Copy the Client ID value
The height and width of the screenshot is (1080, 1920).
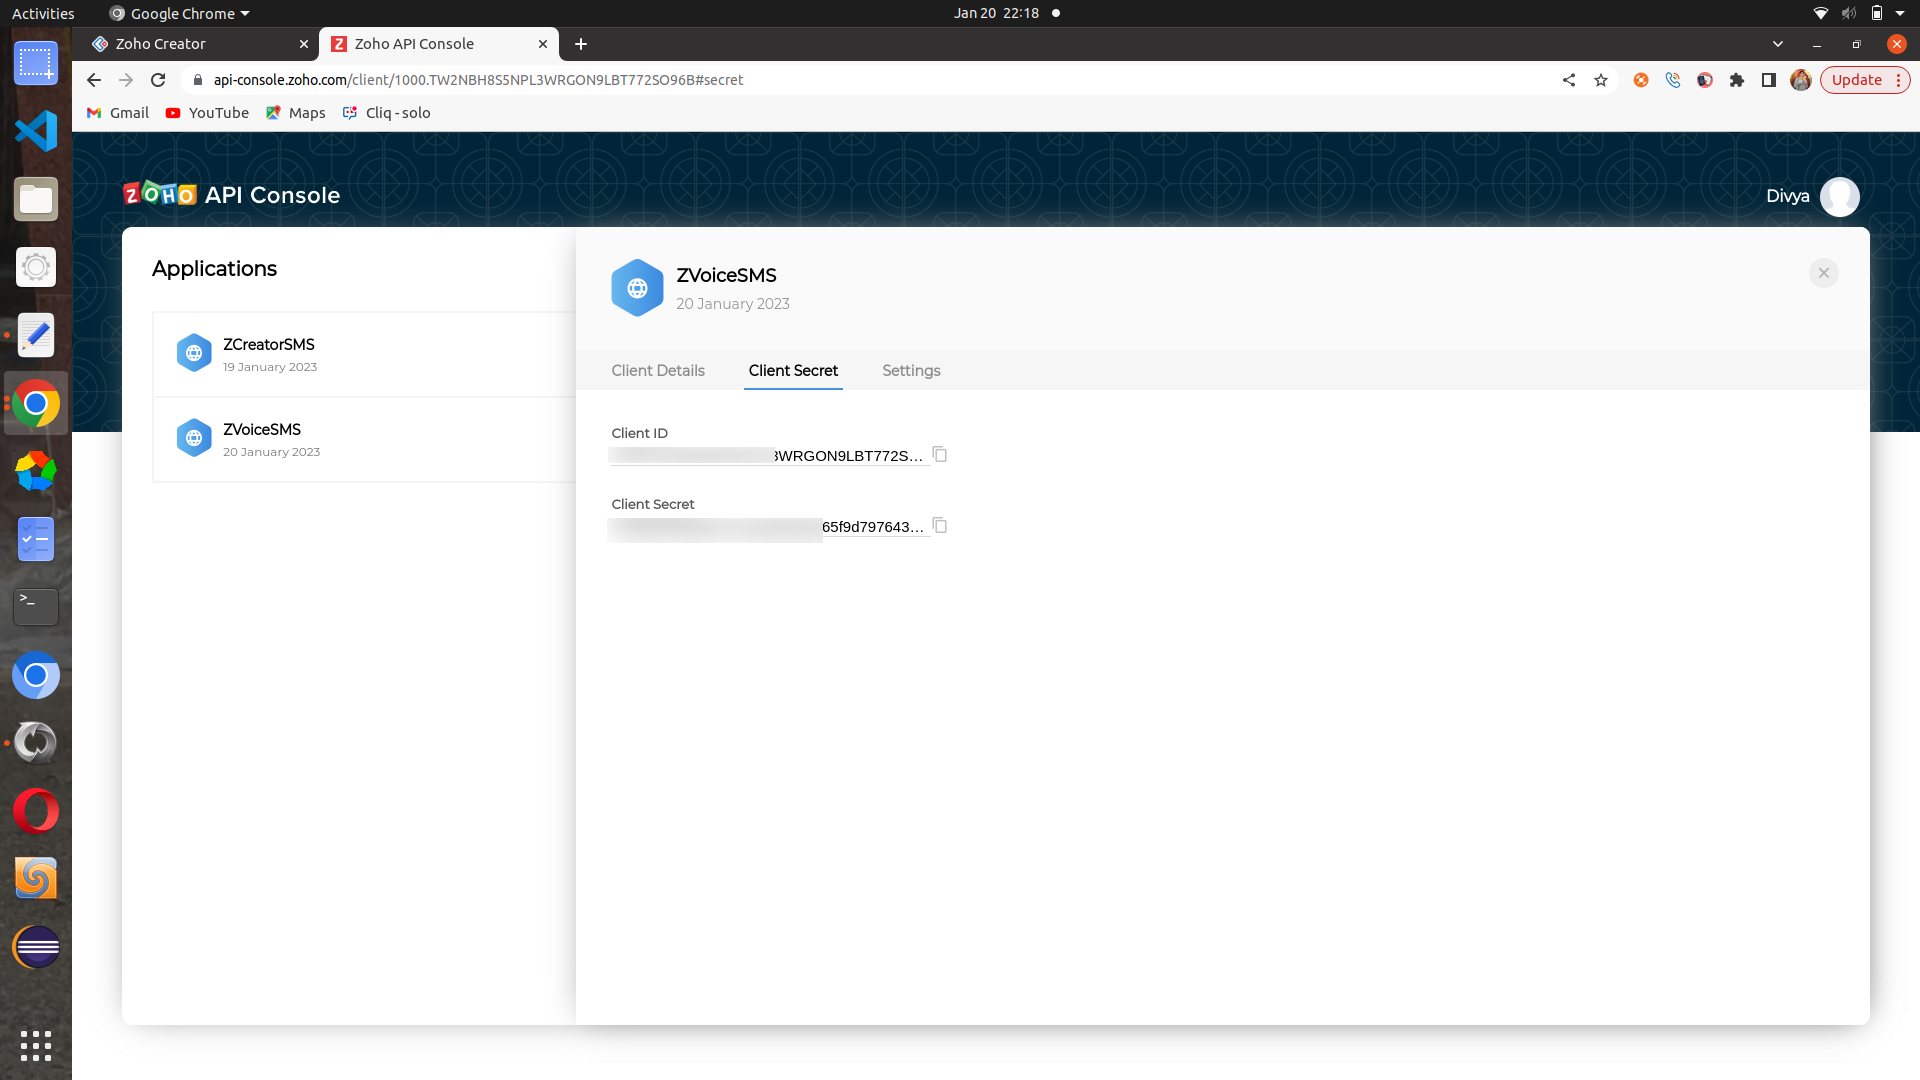coord(940,455)
